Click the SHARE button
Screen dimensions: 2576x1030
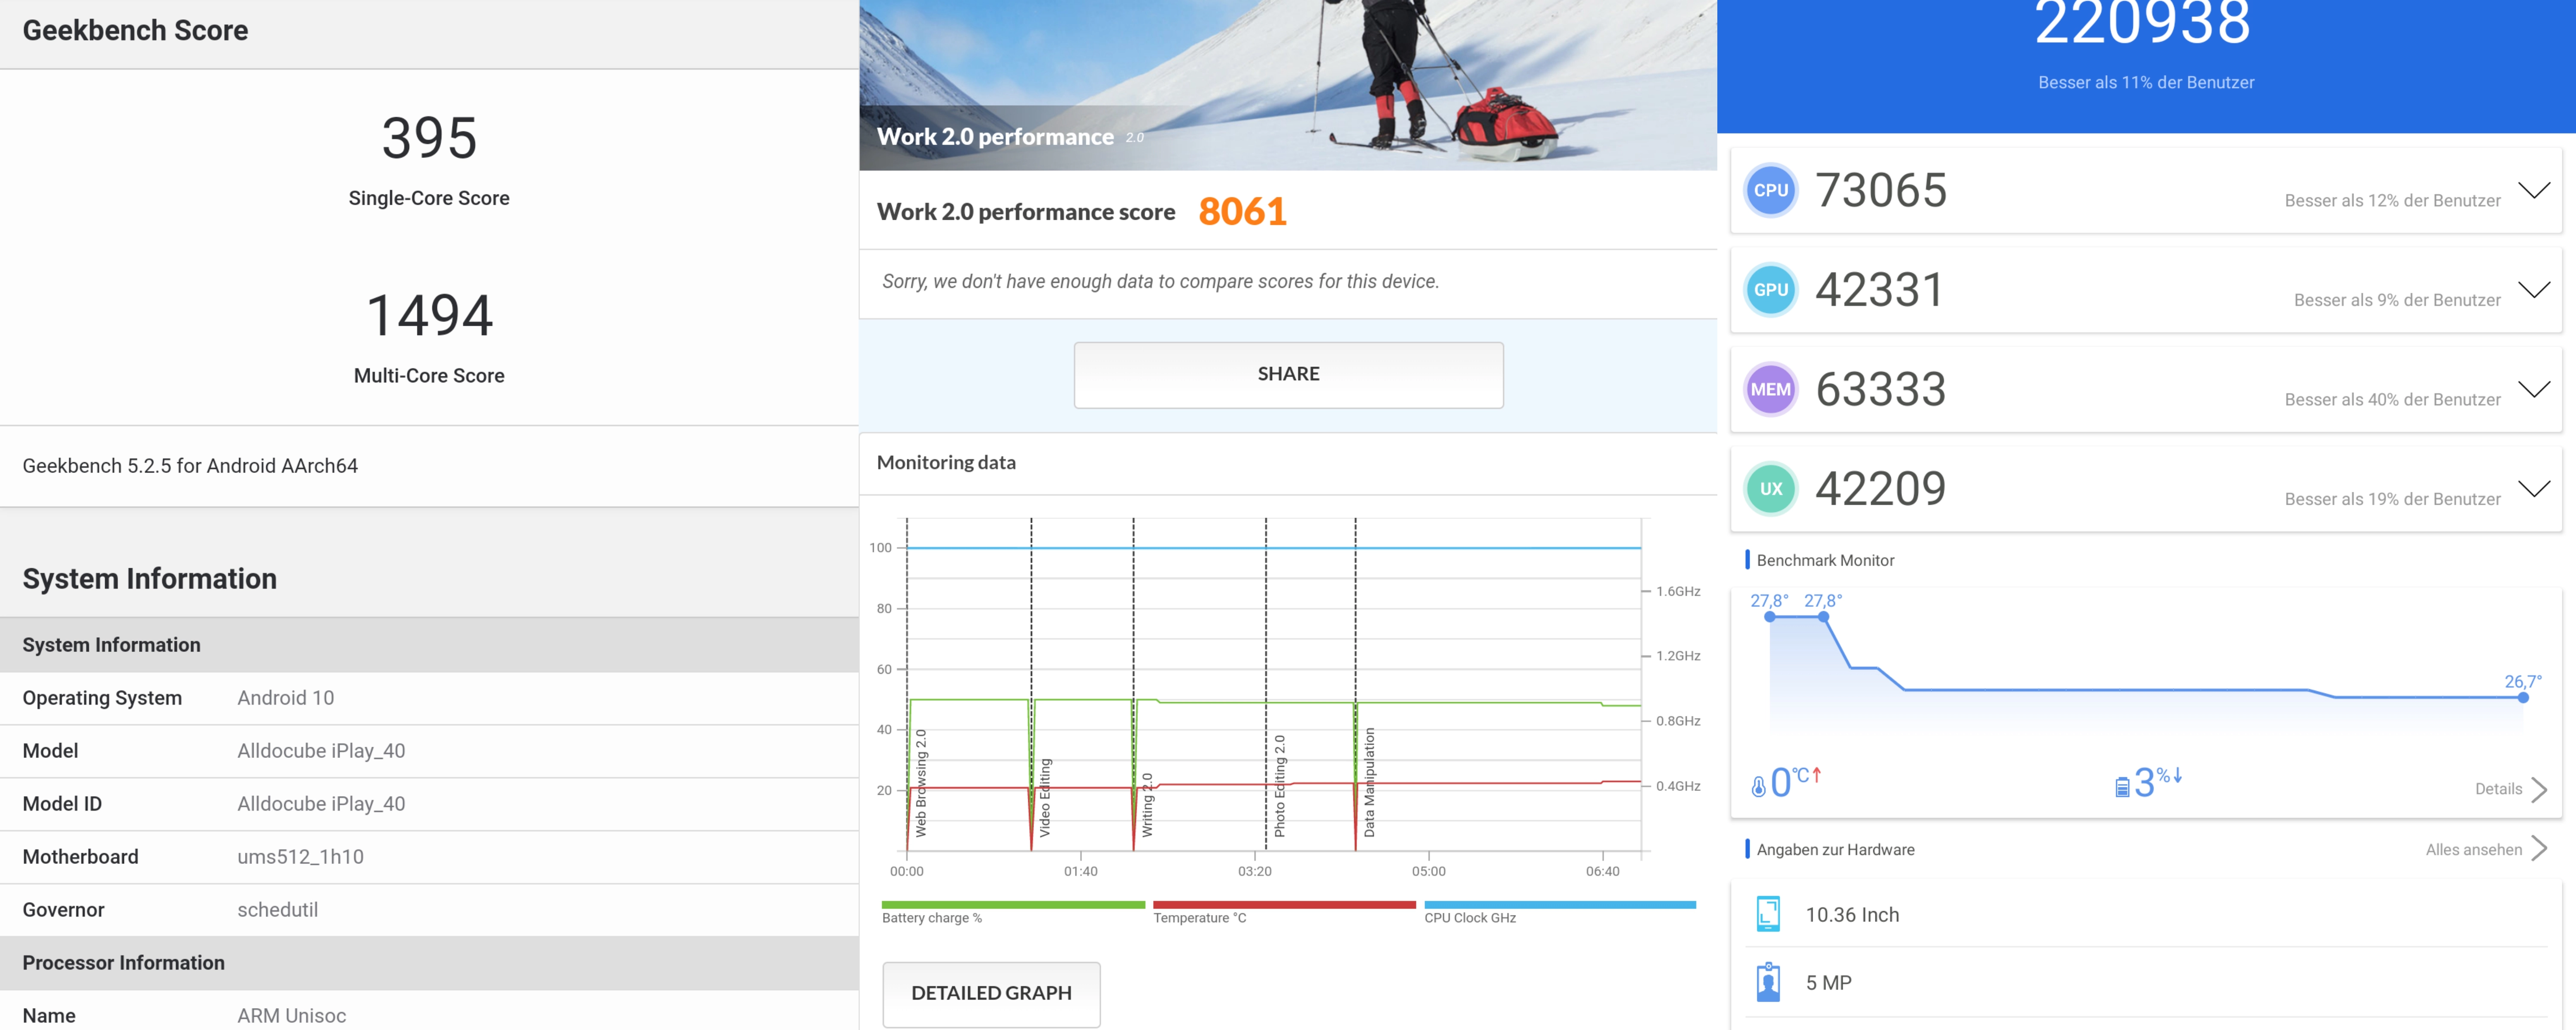[x=1288, y=375]
